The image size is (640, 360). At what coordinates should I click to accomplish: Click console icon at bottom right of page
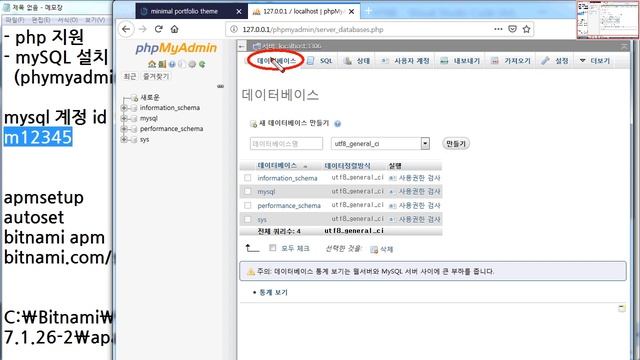point(622,308)
